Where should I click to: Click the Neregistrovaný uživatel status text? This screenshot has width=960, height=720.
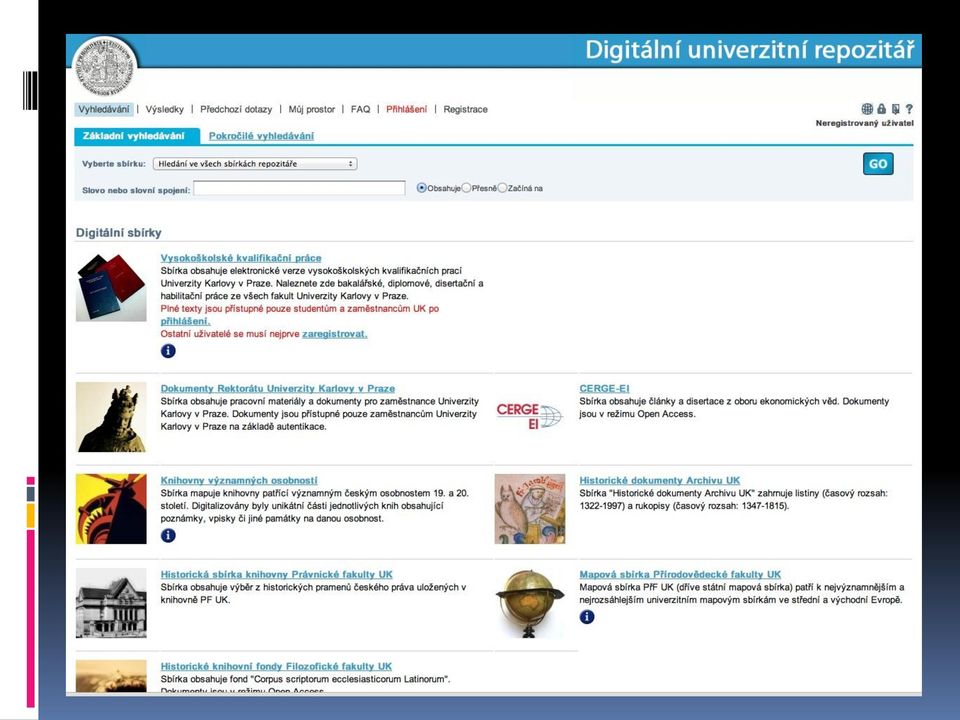pyautogui.click(x=864, y=123)
